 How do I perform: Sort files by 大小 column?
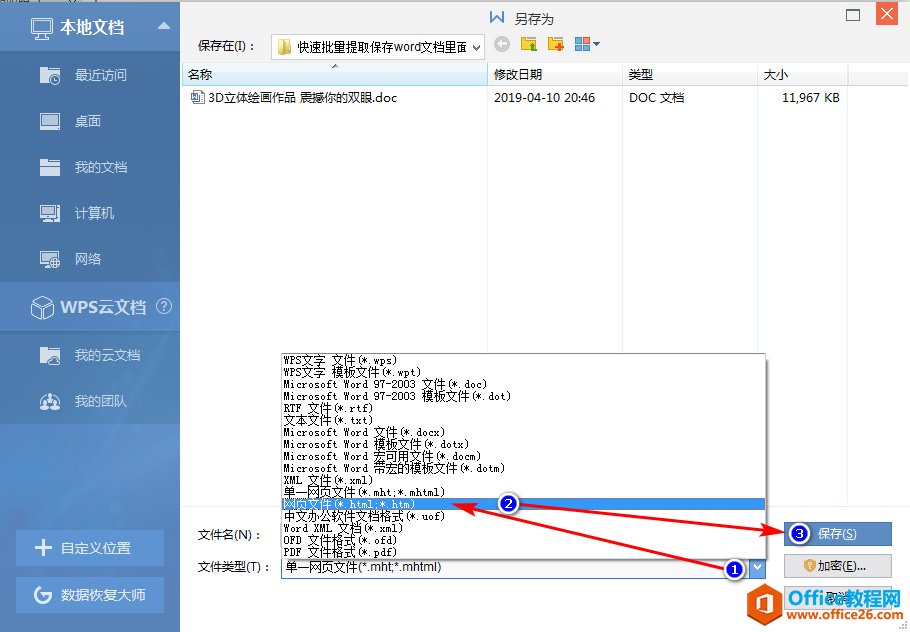(802, 74)
